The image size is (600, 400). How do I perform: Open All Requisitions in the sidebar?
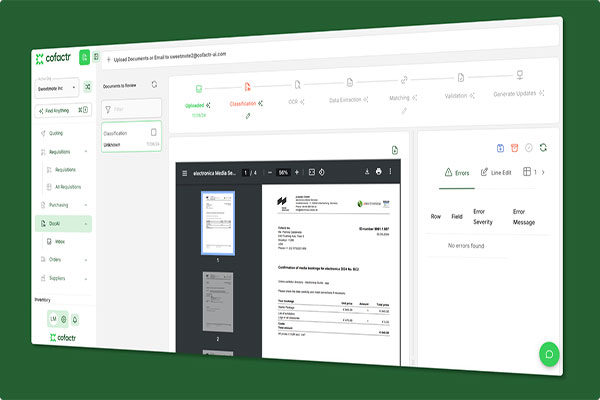[x=68, y=187]
